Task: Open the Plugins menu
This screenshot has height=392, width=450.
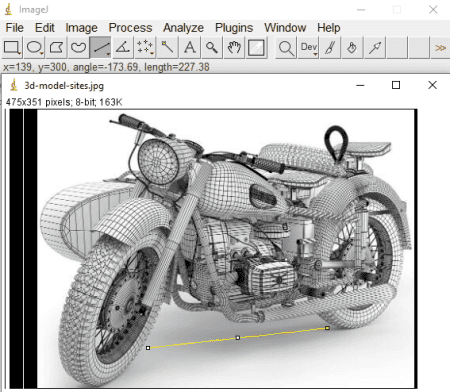Action: pos(234,28)
